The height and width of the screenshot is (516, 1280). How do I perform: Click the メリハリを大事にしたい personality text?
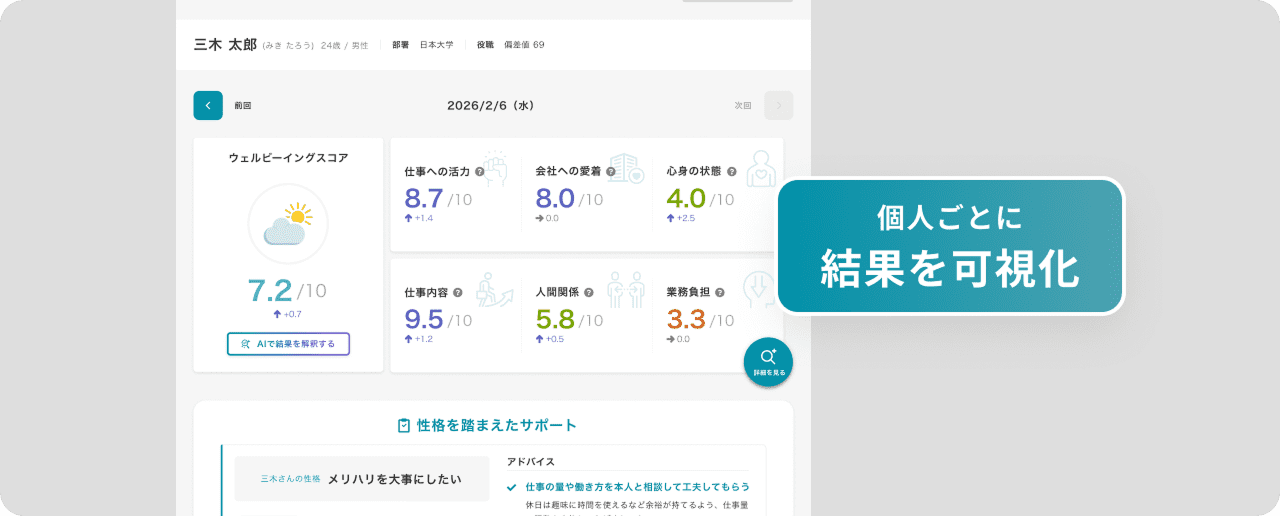(x=395, y=479)
